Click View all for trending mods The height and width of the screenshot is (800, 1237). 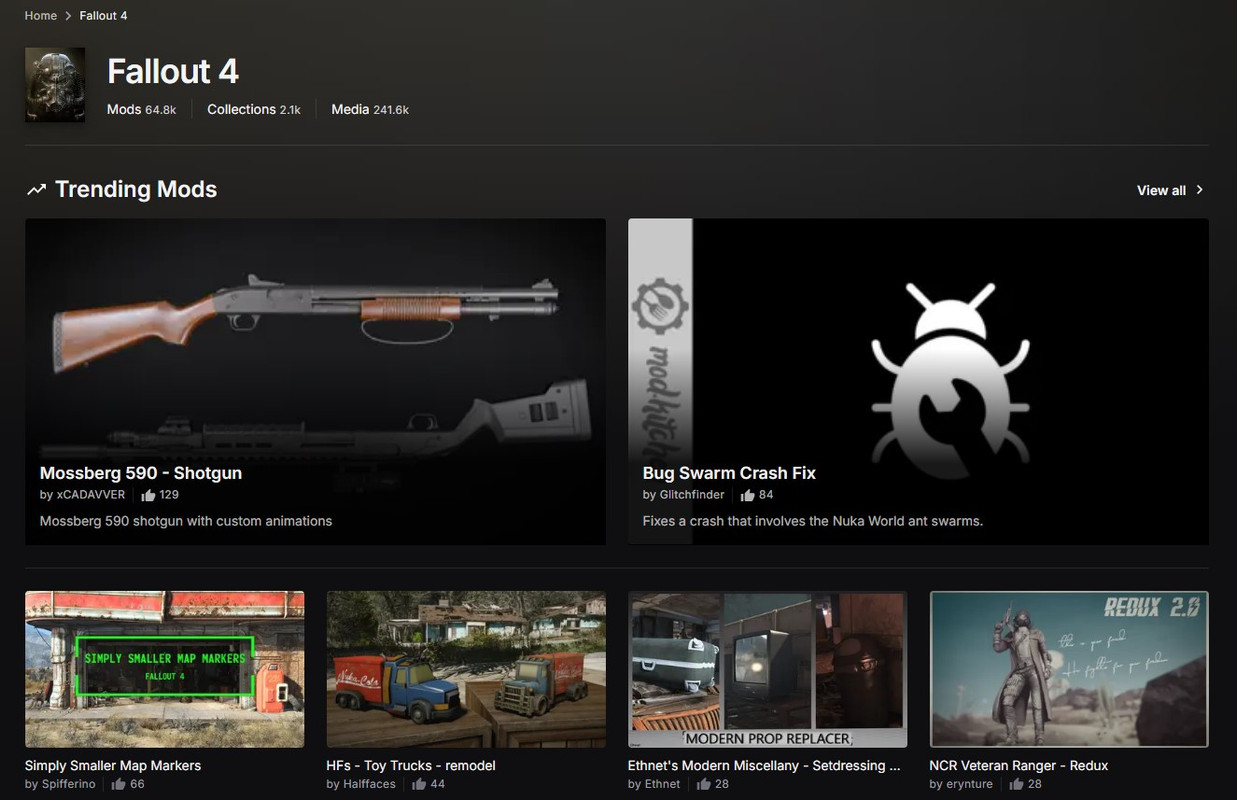[x=1161, y=190]
